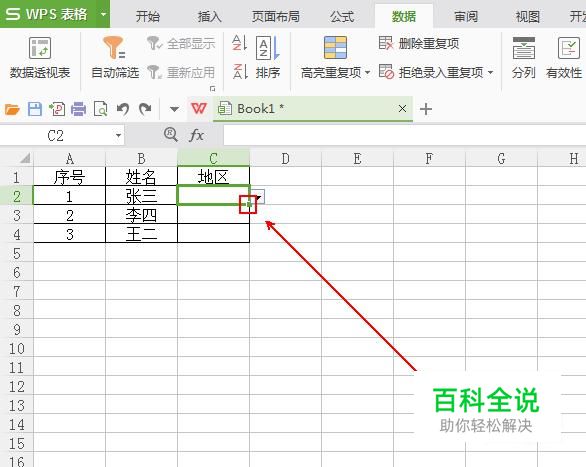Sort ascending A to Z icon
The image size is (586, 467).
click(240, 43)
